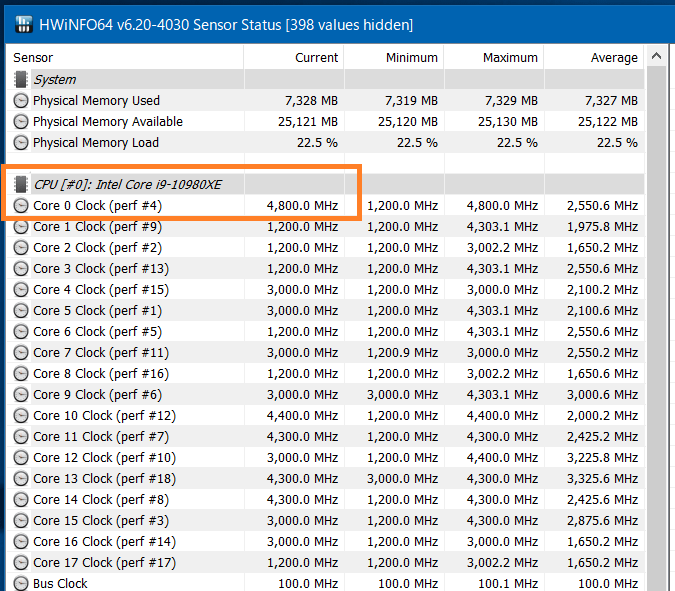Click the sensor icon for Core 6 Clock
The image size is (675, 591).
click(21, 331)
